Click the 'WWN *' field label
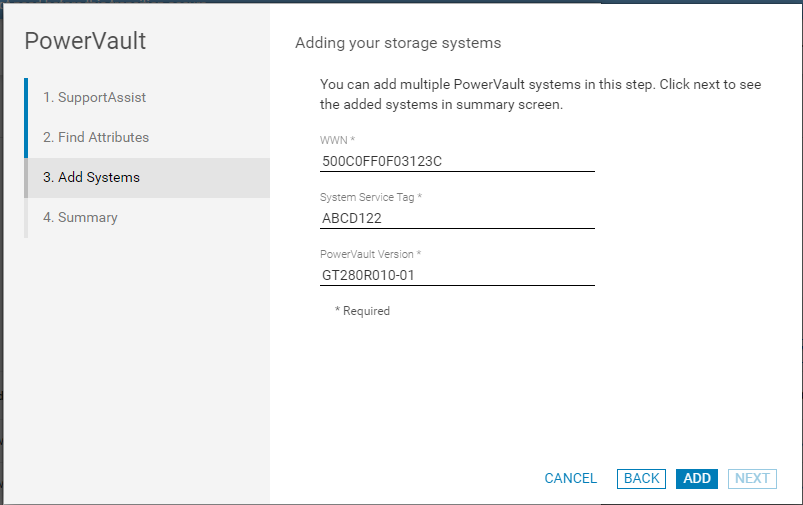 pyautogui.click(x=337, y=140)
